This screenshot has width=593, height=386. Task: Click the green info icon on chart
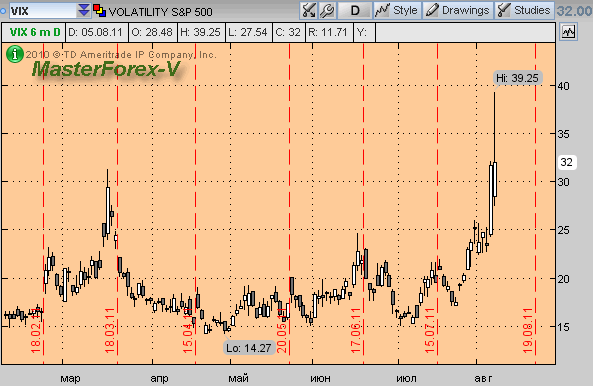click(x=15, y=54)
